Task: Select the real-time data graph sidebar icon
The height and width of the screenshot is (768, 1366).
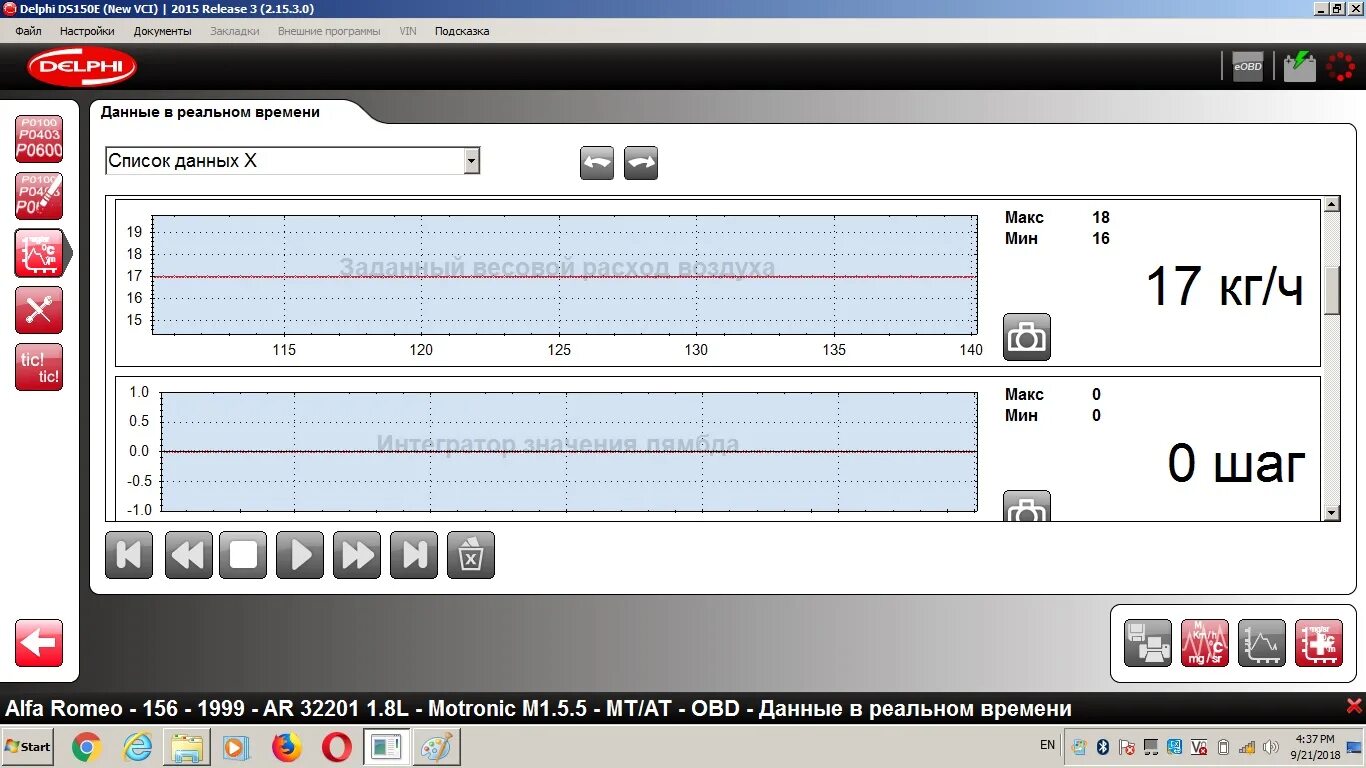Action: 40,253
